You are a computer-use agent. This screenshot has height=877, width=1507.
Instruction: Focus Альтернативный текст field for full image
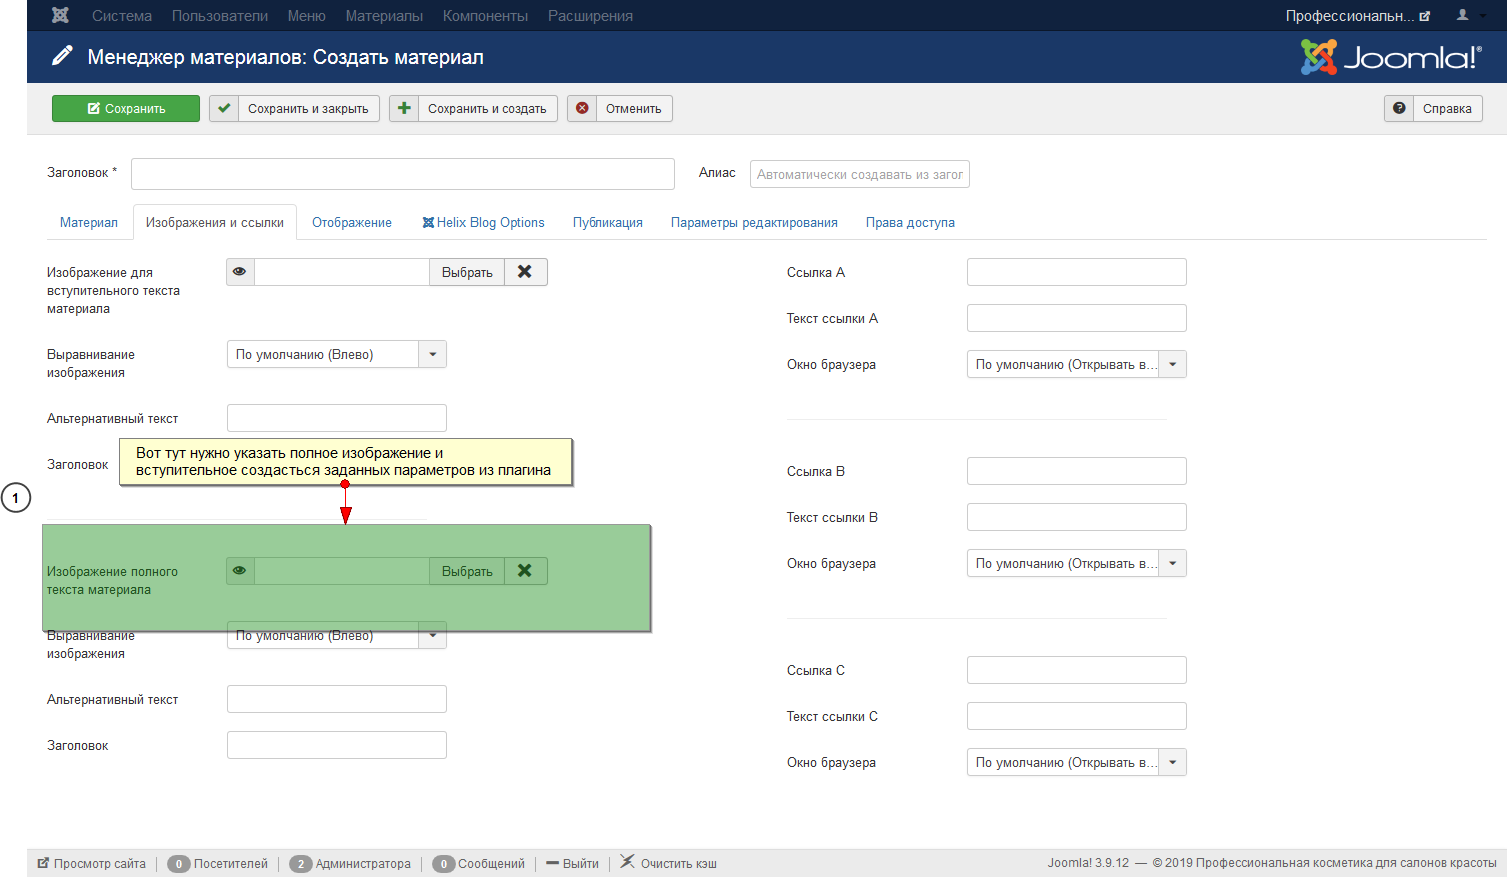[x=337, y=699]
